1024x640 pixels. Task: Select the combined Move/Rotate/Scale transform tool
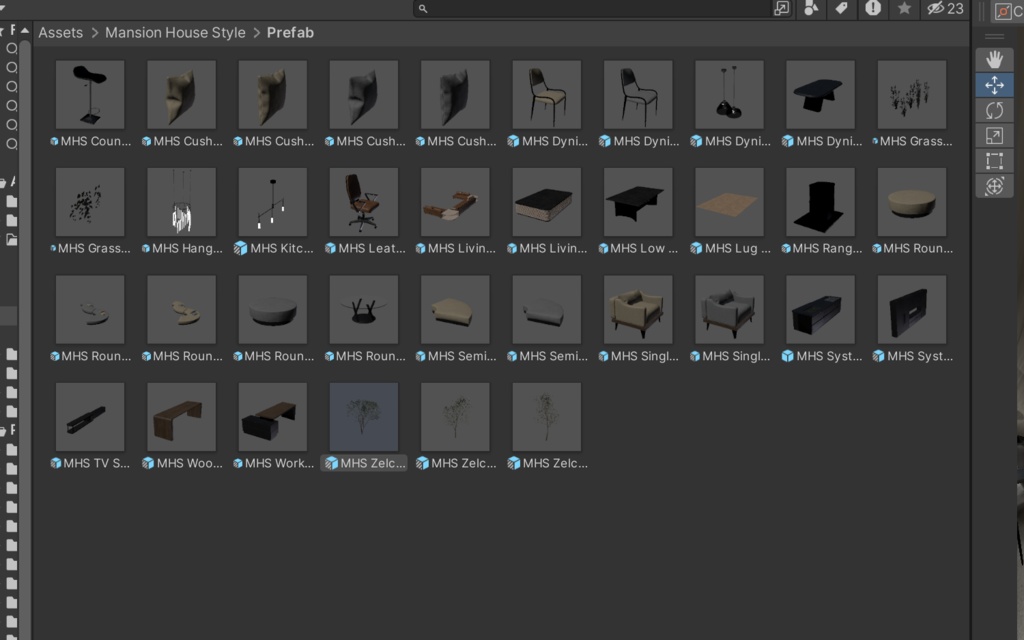pos(995,185)
